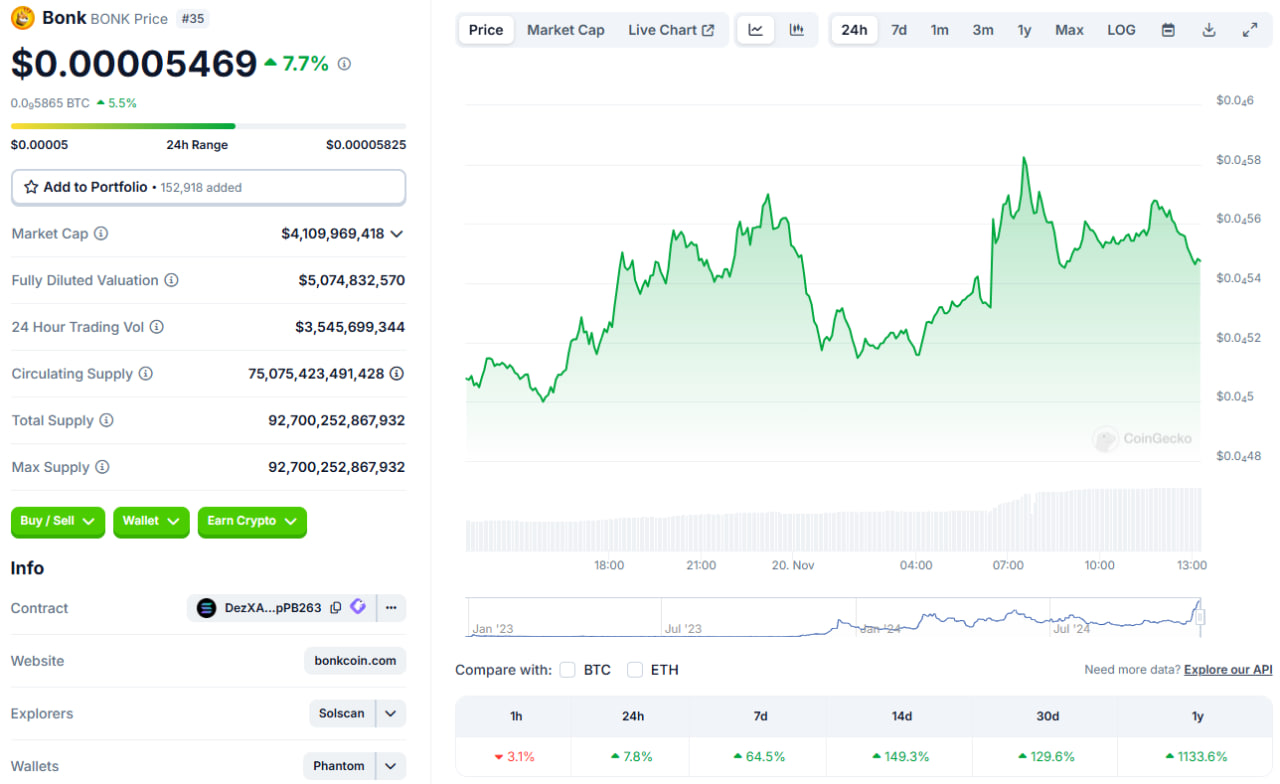Open the bonkcoin.com website link
Viewport: 1280px width, 784px height.
click(355, 661)
